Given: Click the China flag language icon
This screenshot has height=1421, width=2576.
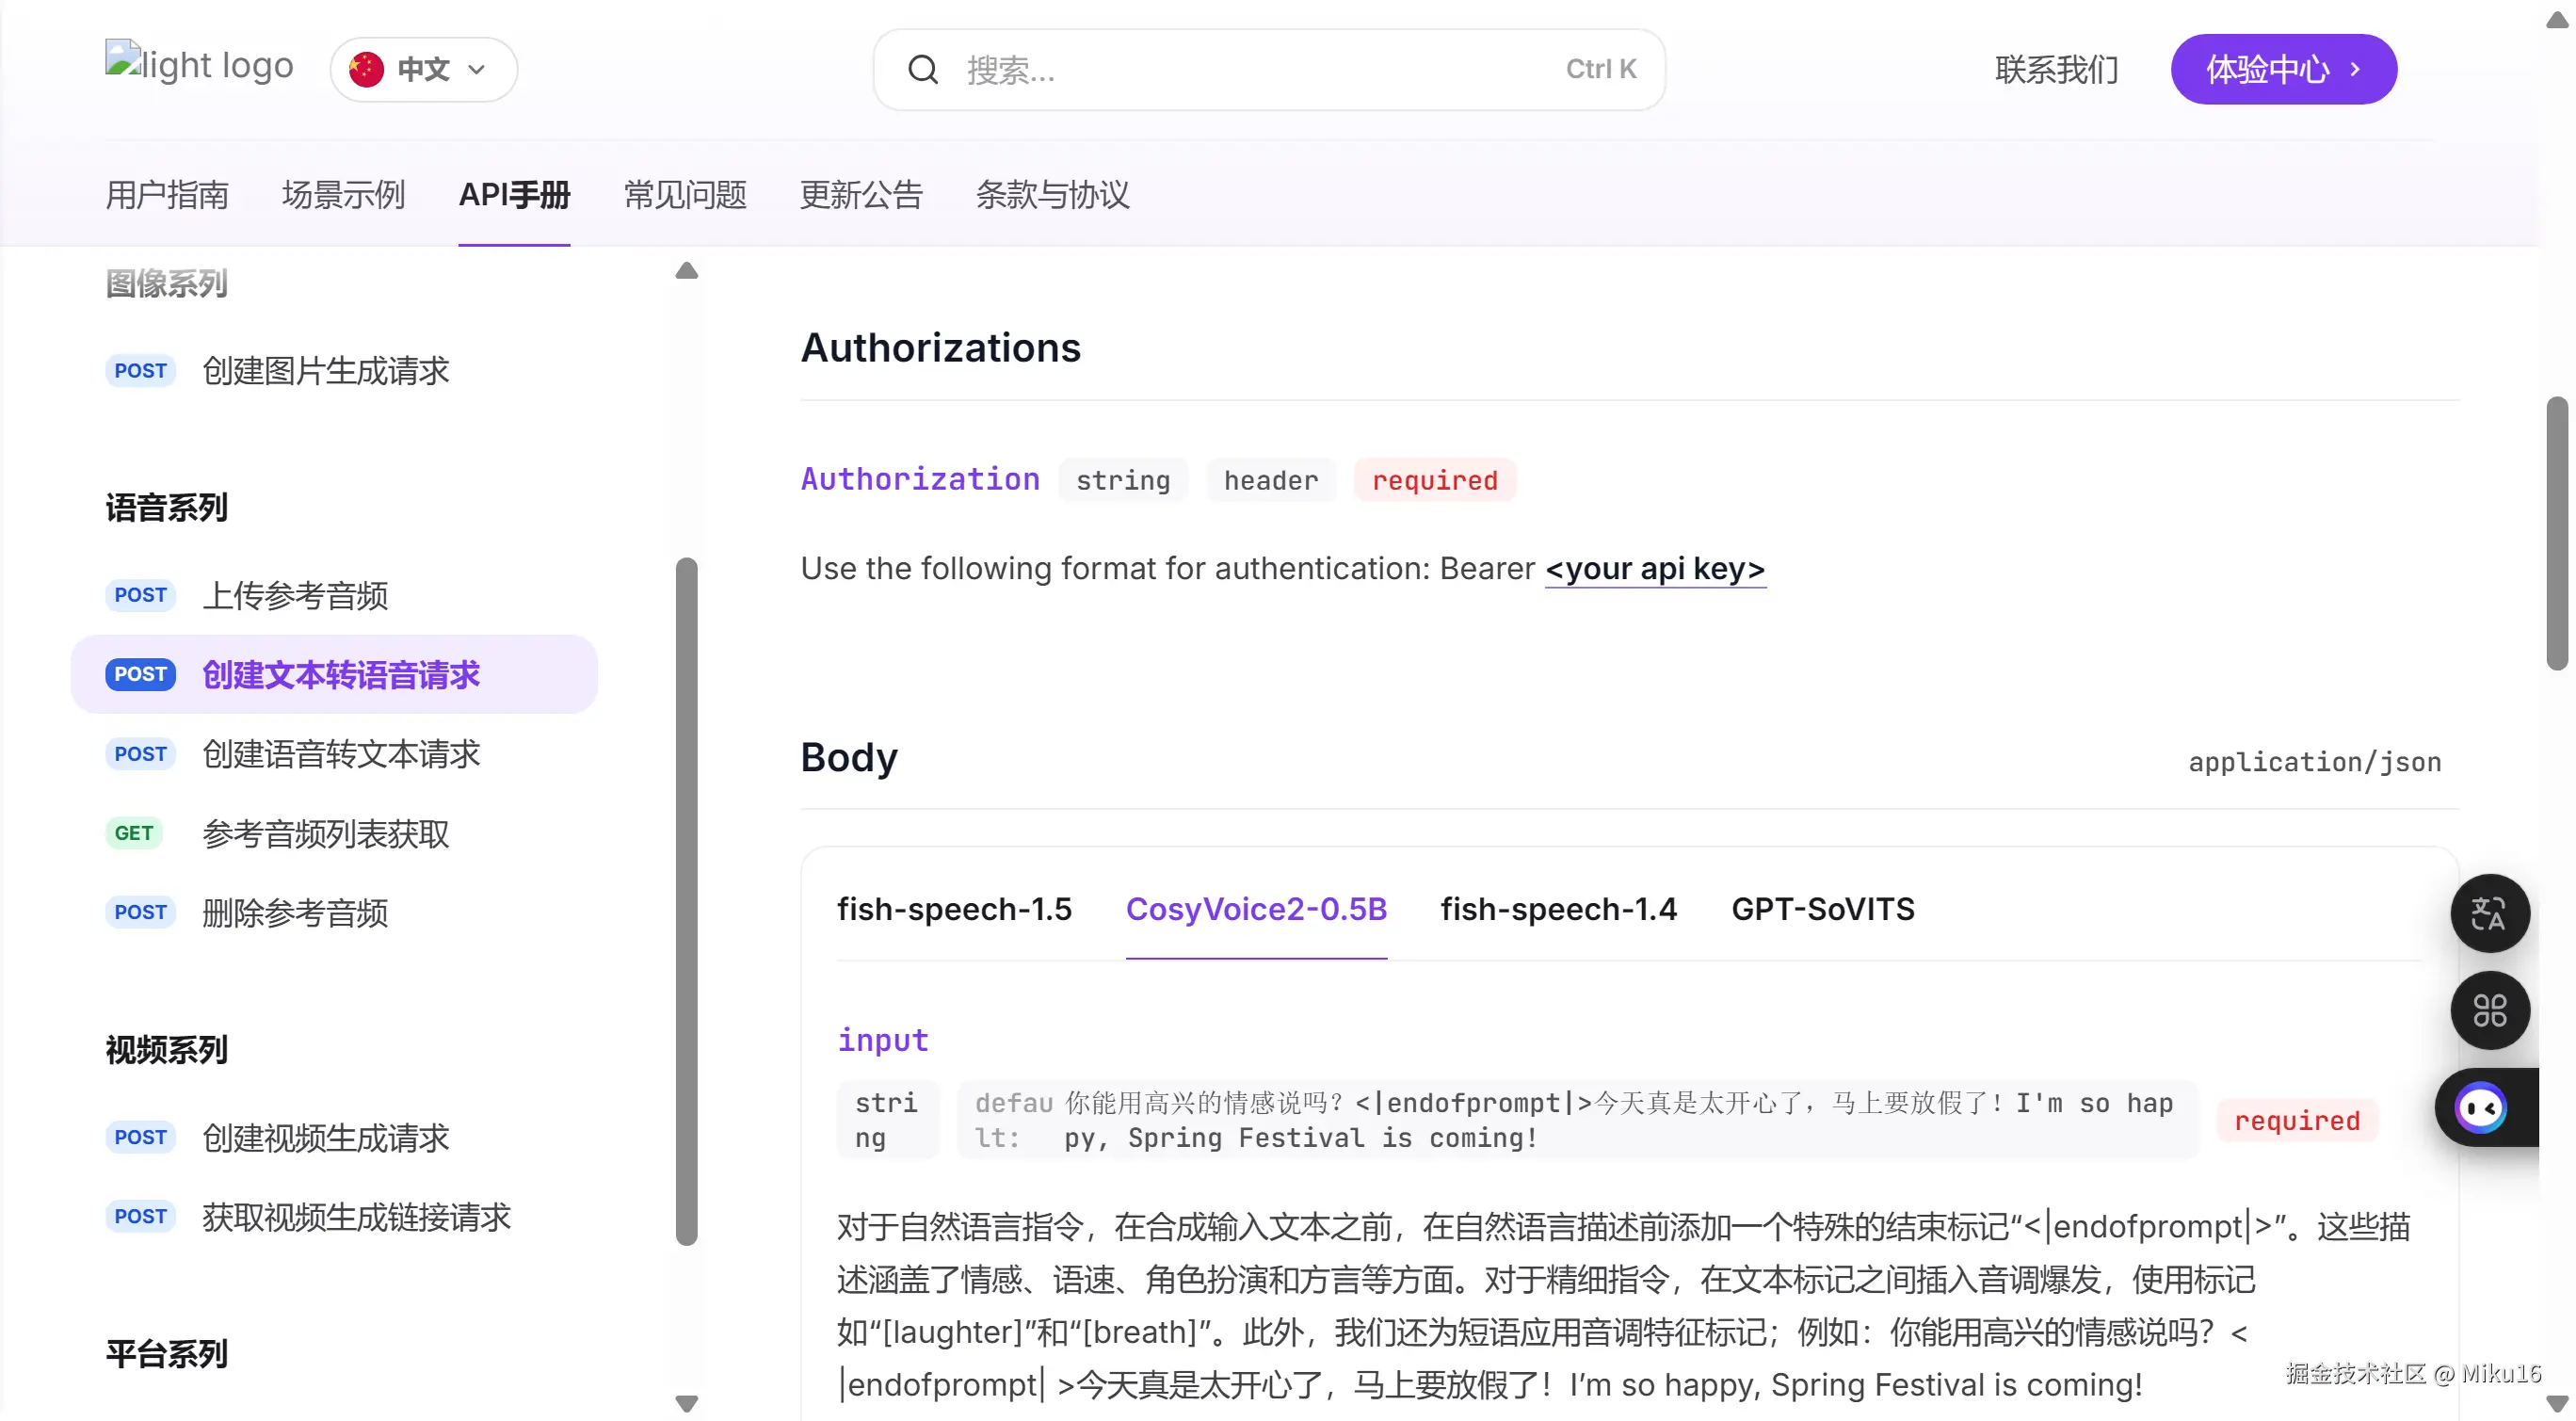Looking at the screenshot, I should tap(366, 69).
